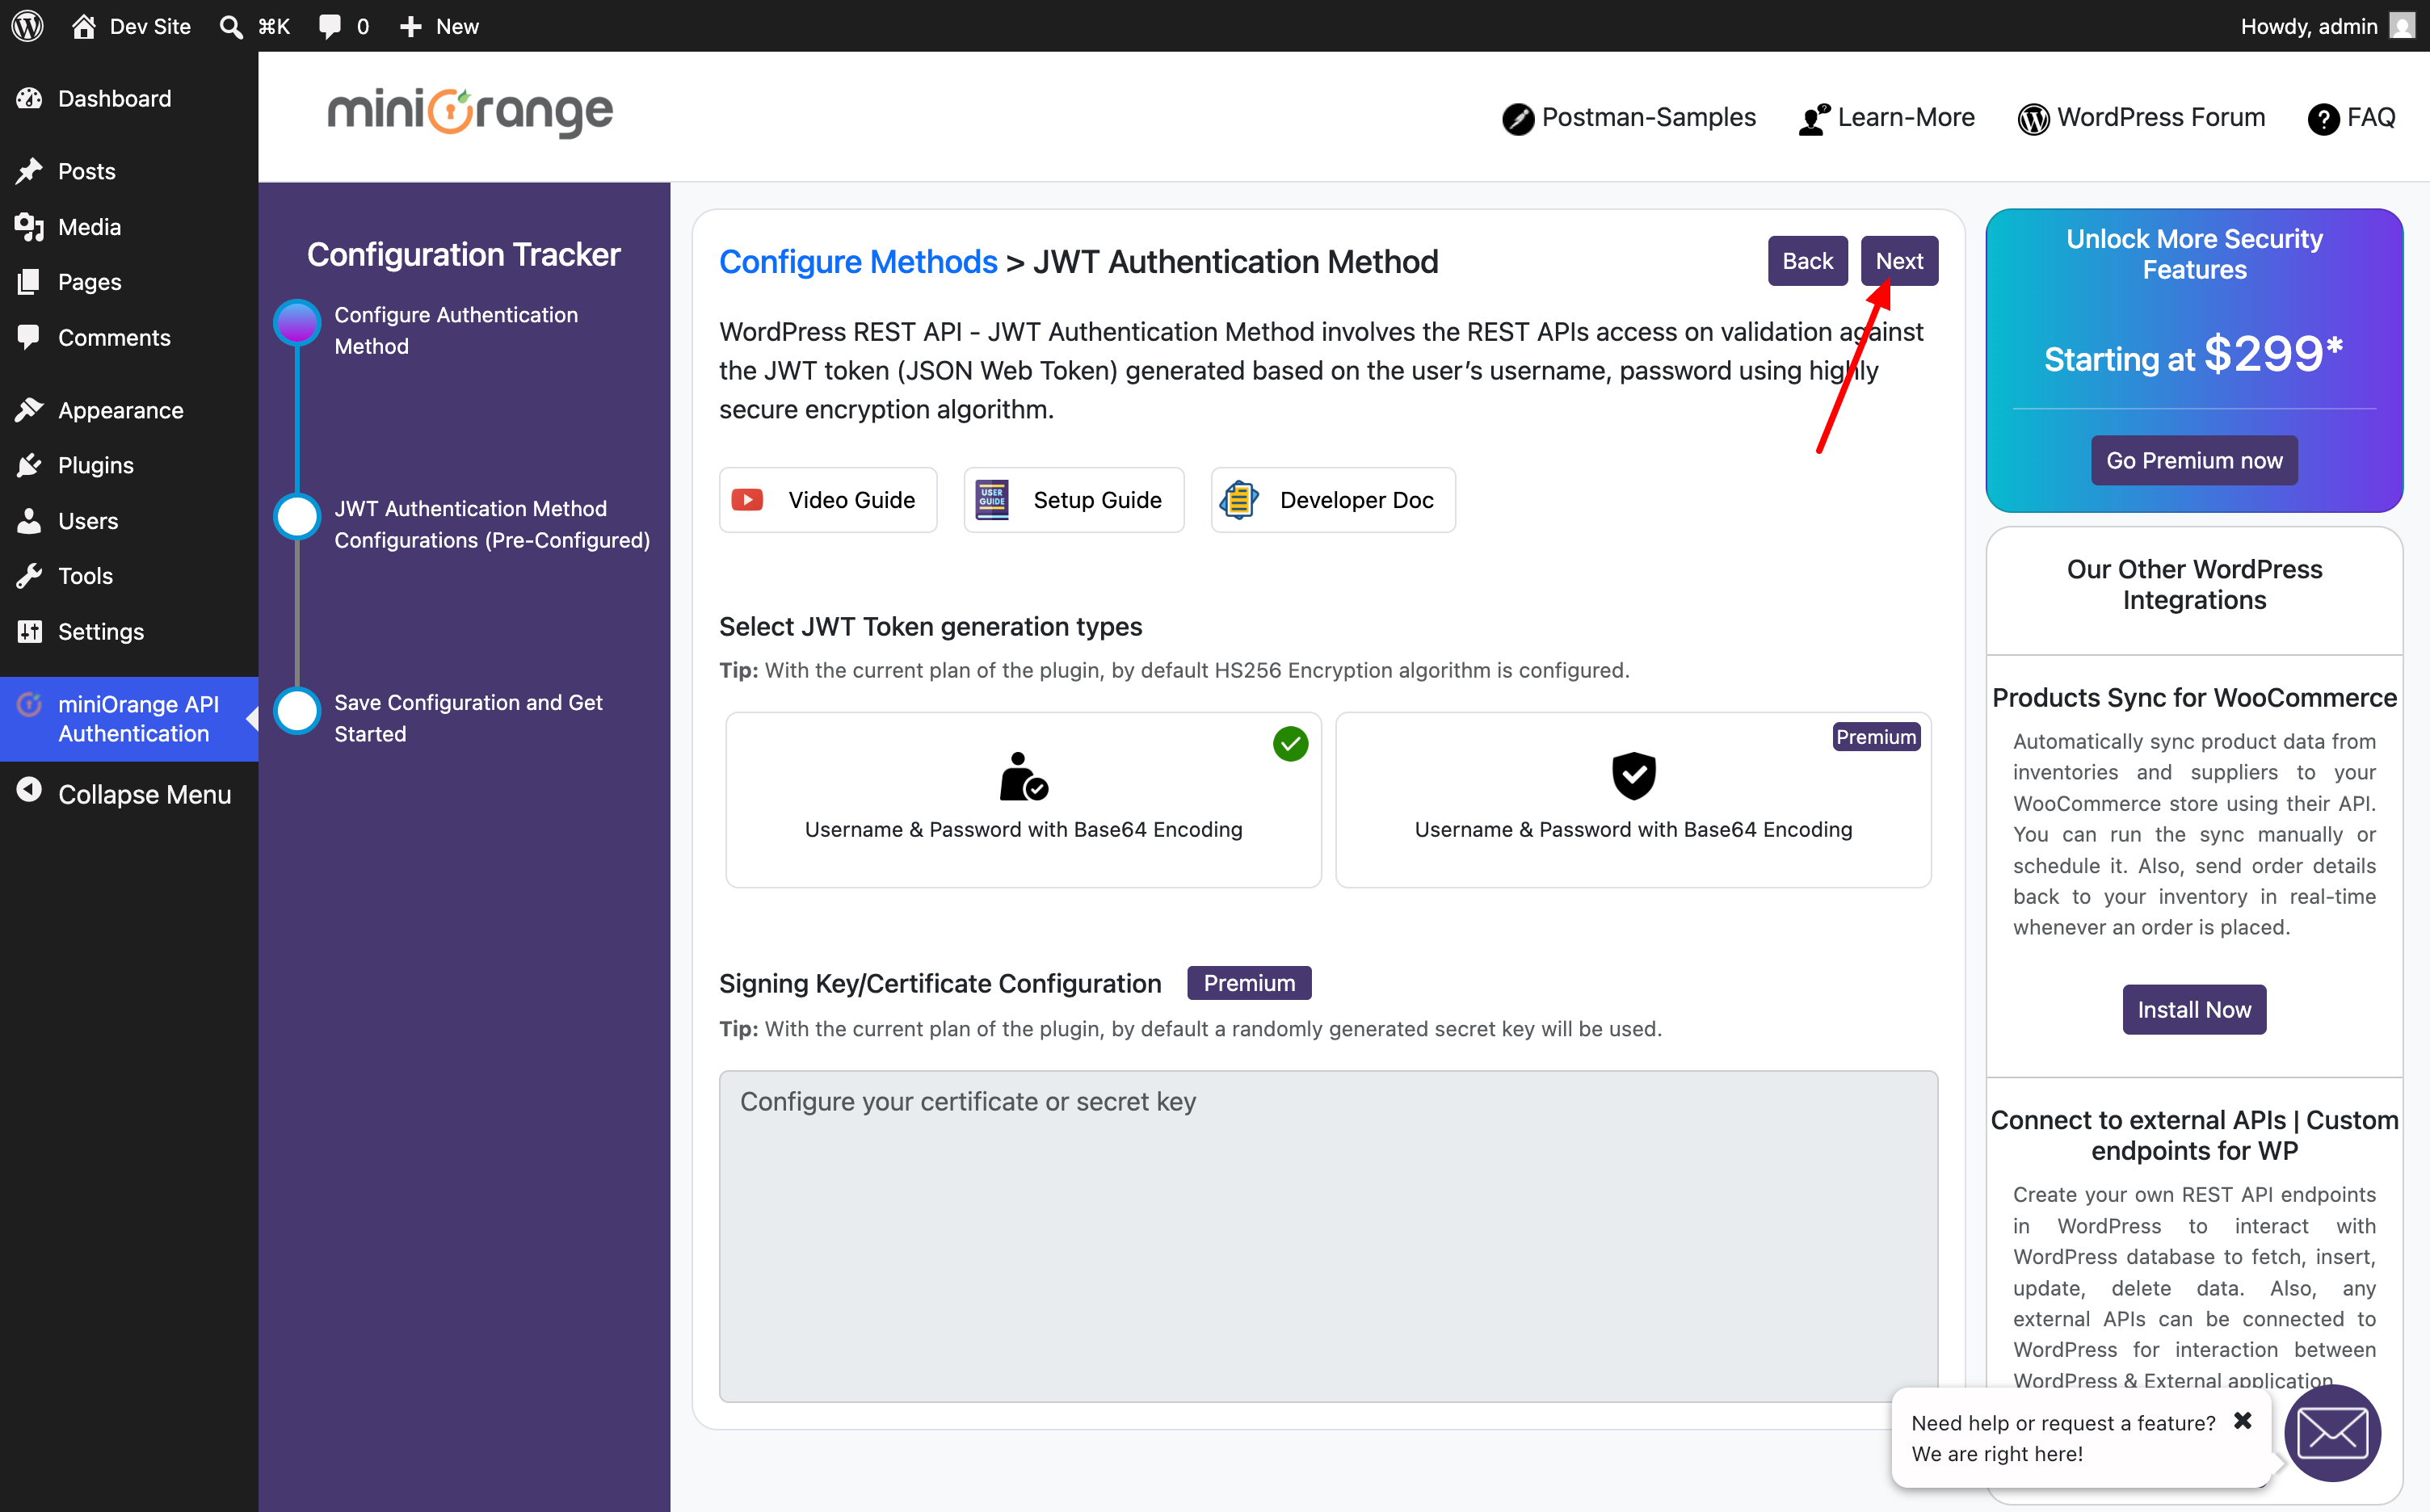Open the Posts menu
2430x1512 pixels.
129,171
